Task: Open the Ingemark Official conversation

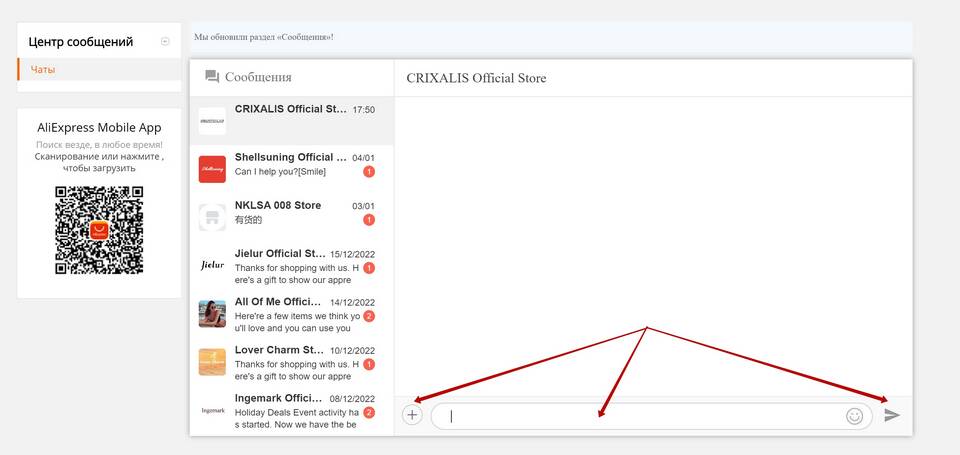Action: pyautogui.click(x=292, y=410)
